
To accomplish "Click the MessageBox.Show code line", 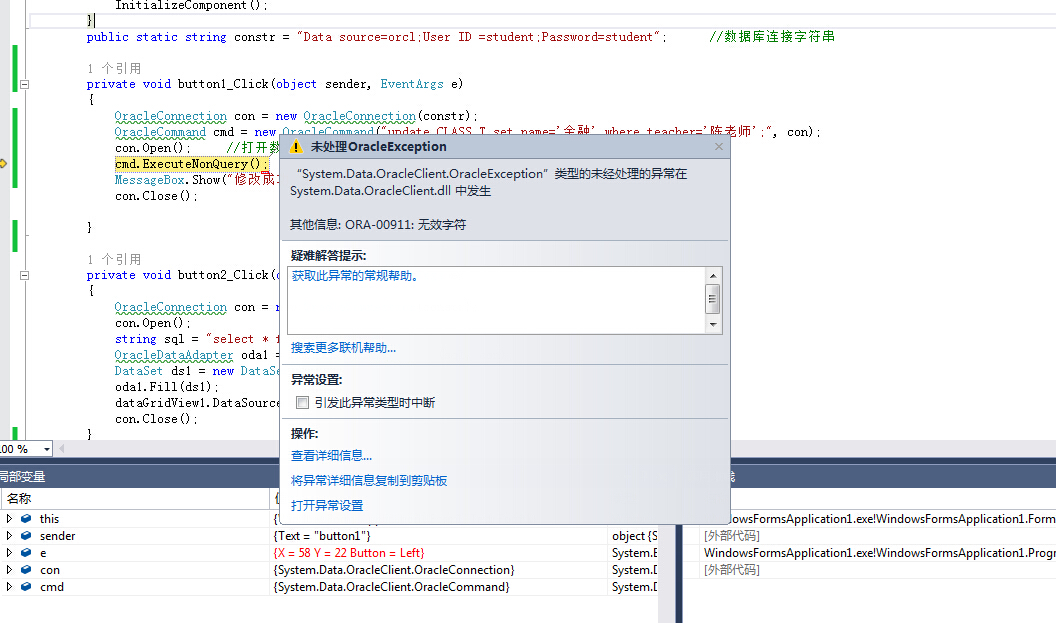I will coord(195,180).
